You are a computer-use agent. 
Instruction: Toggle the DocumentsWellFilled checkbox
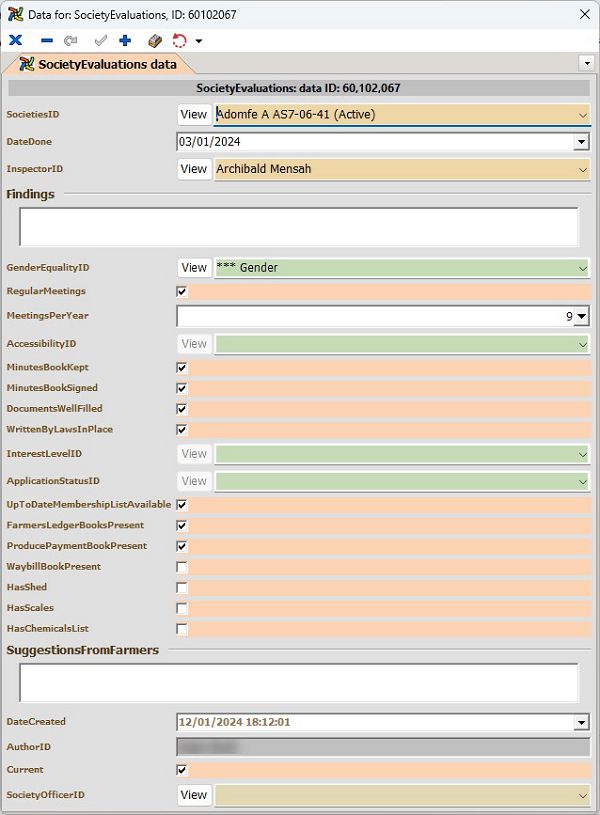tap(182, 409)
